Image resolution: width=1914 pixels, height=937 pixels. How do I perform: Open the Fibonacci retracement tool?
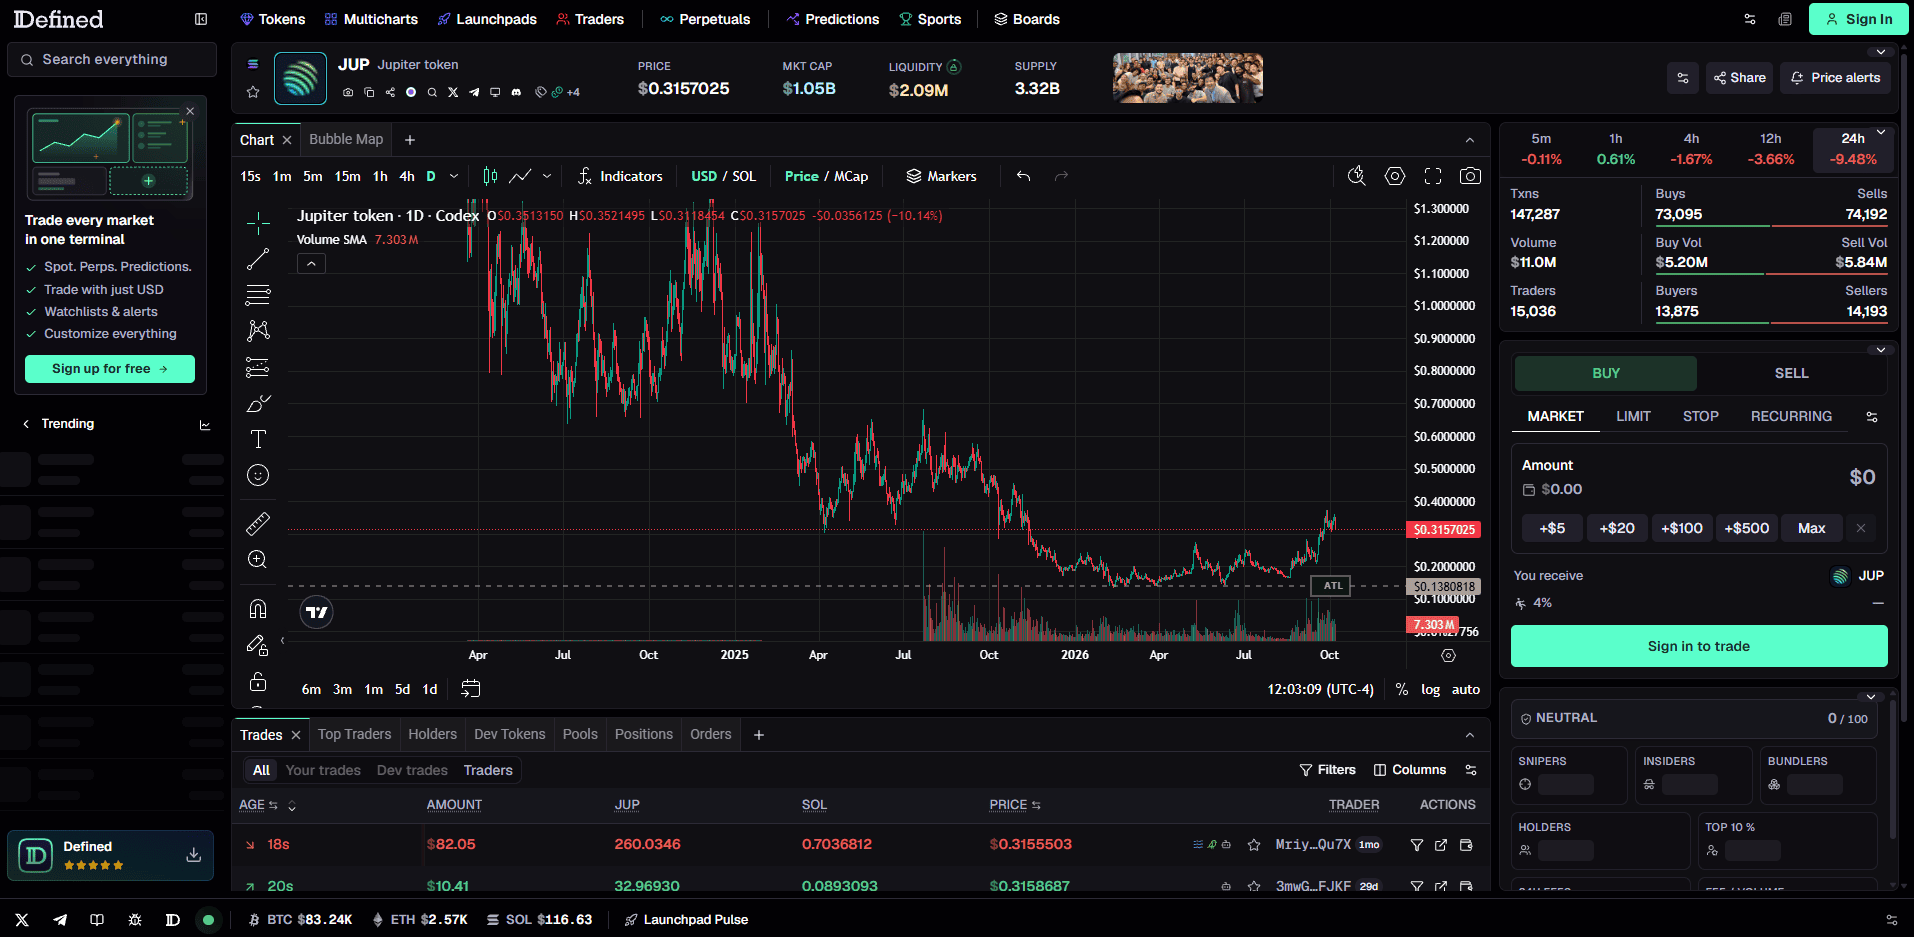click(258, 295)
